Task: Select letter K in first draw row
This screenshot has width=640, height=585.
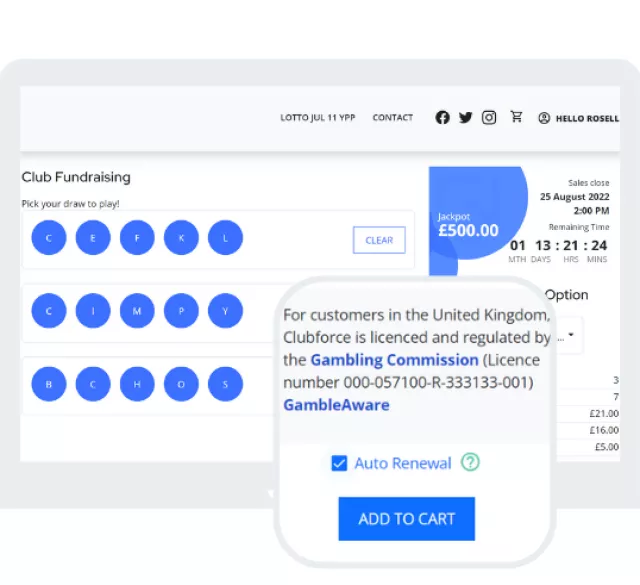Action: pyautogui.click(x=181, y=238)
